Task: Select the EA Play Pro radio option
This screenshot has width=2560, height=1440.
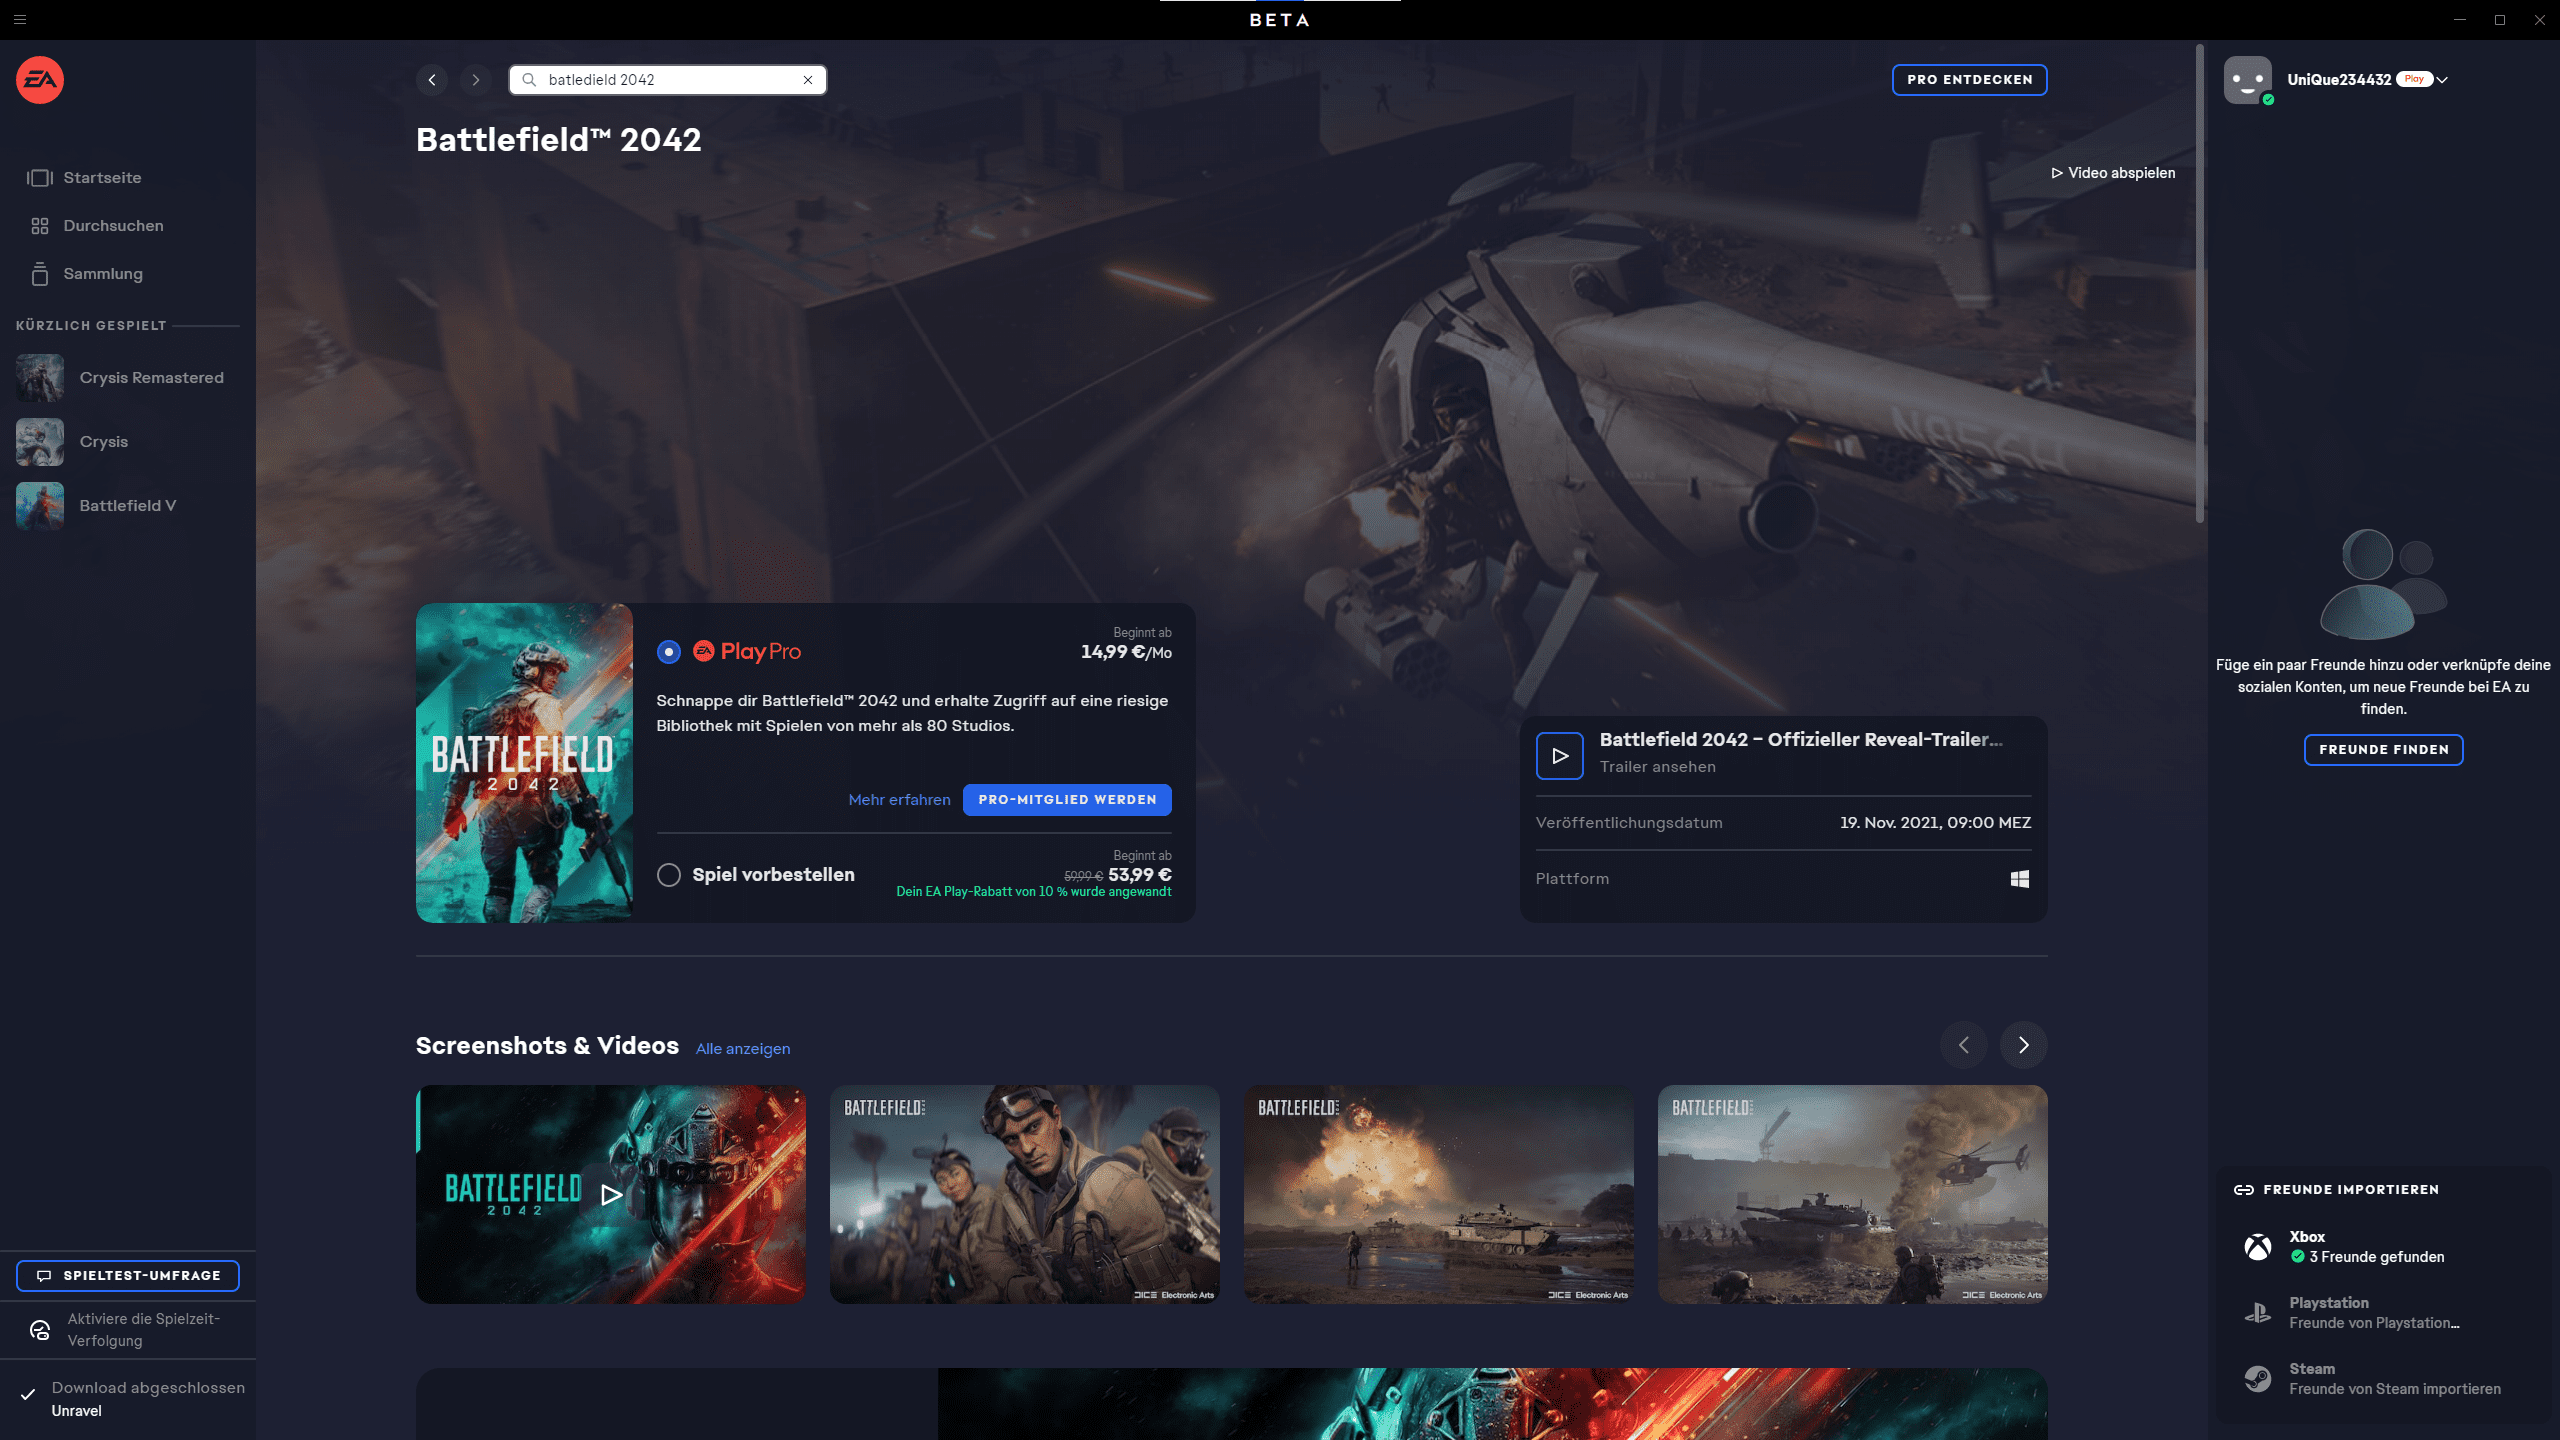Action: 669,652
